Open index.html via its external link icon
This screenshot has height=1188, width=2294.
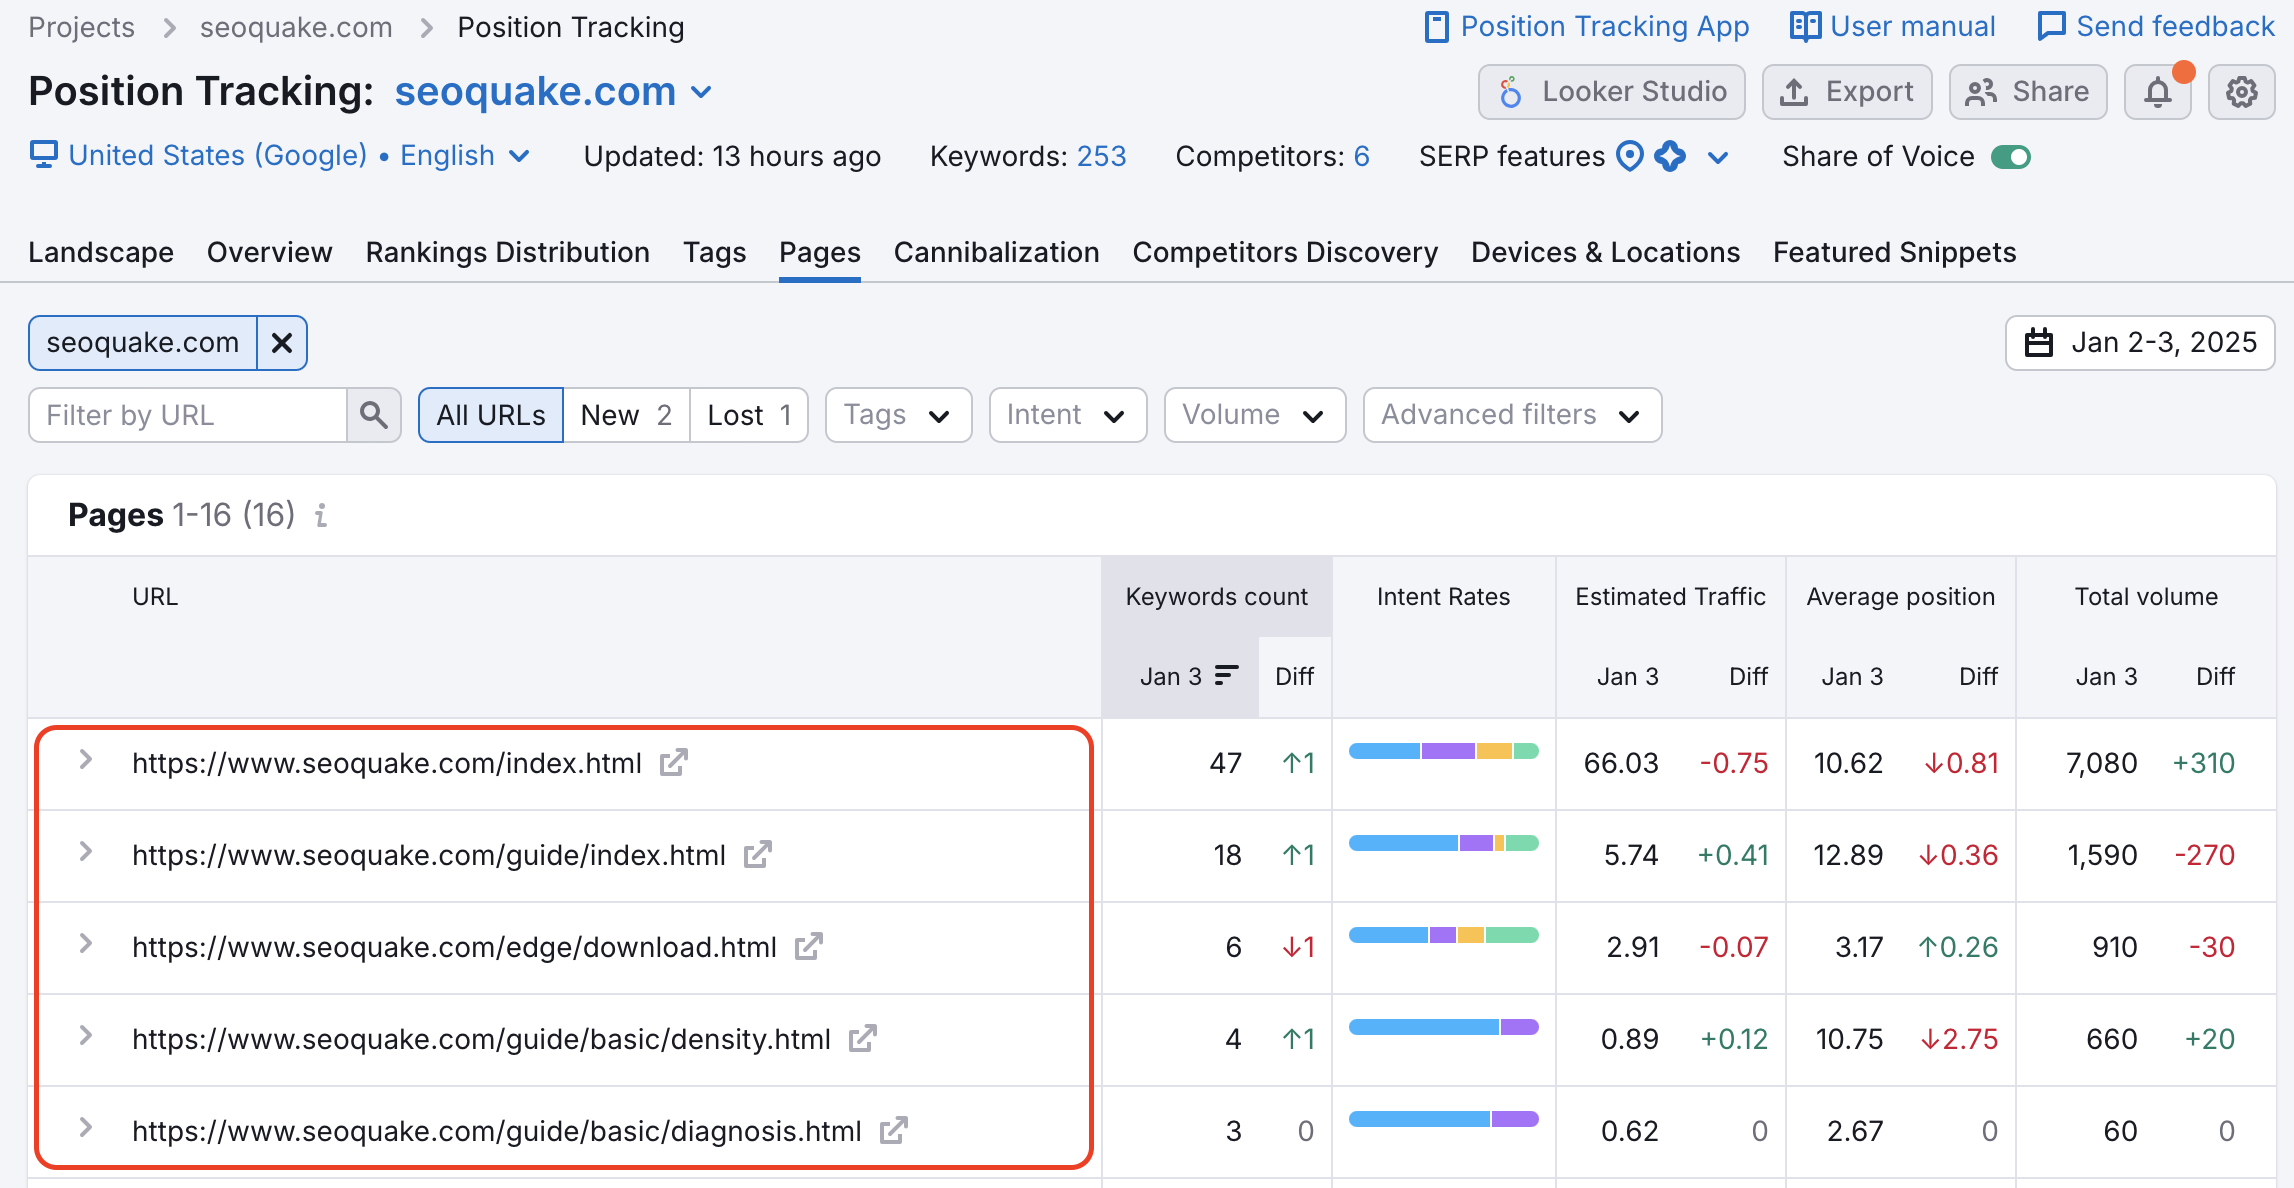click(674, 762)
